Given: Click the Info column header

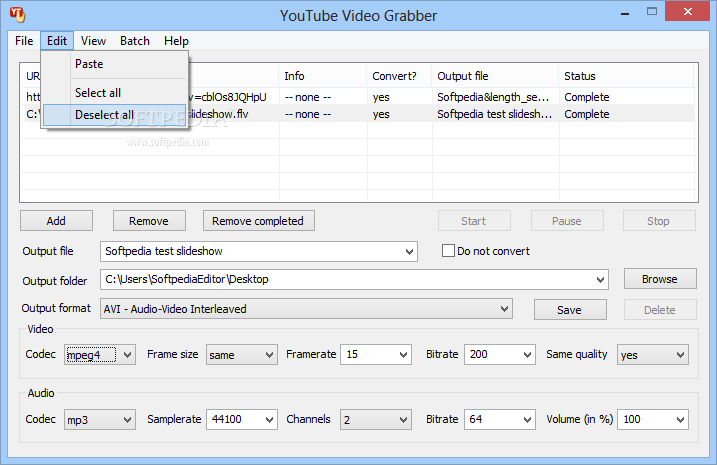Looking at the screenshot, I should (323, 76).
